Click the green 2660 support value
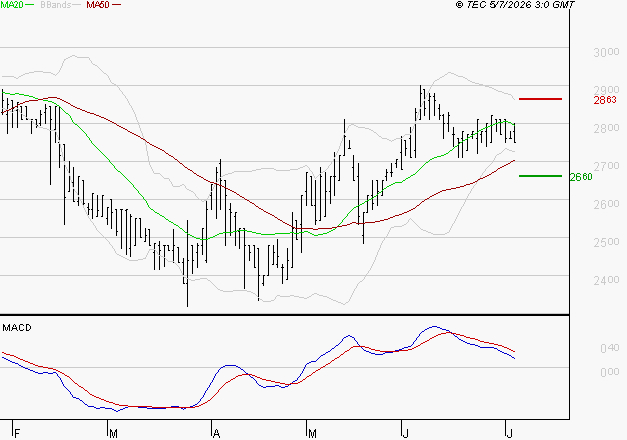The width and height of the screenshot is (627, 440). pos(581,177)
